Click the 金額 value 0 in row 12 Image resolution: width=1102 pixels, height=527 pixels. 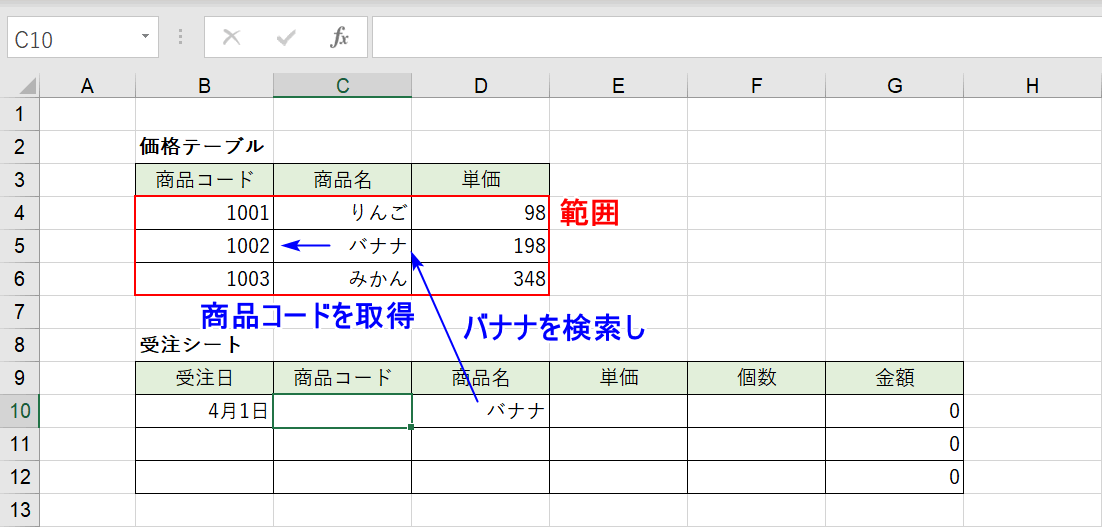tap(894, 476)
